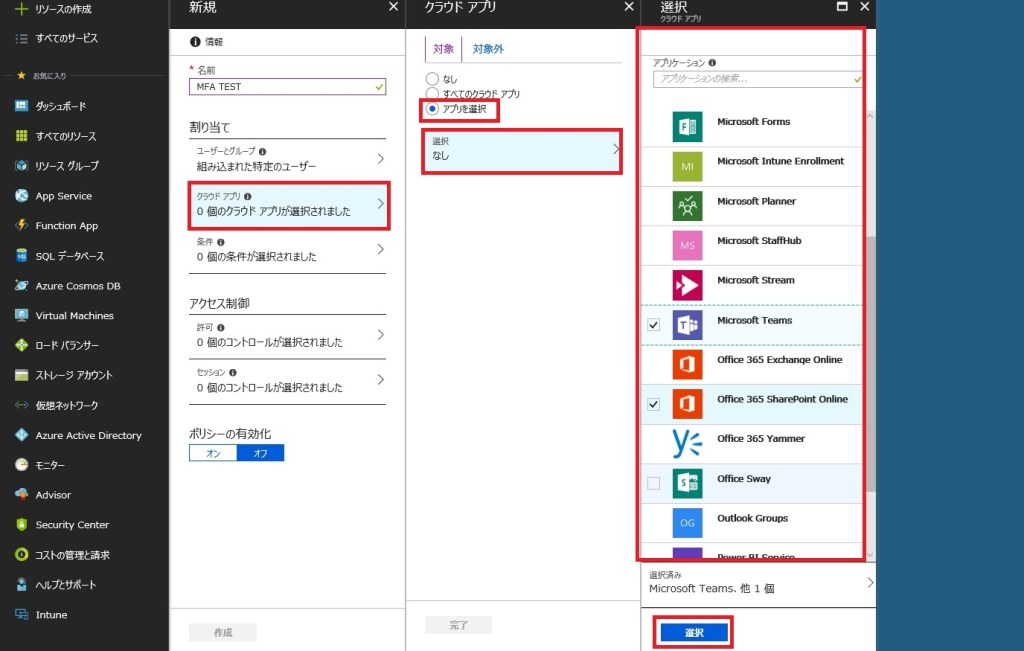This screenshot has height=651, width=1024.
Task: Check the Office Sway checkbox
Action: point(653,483)
